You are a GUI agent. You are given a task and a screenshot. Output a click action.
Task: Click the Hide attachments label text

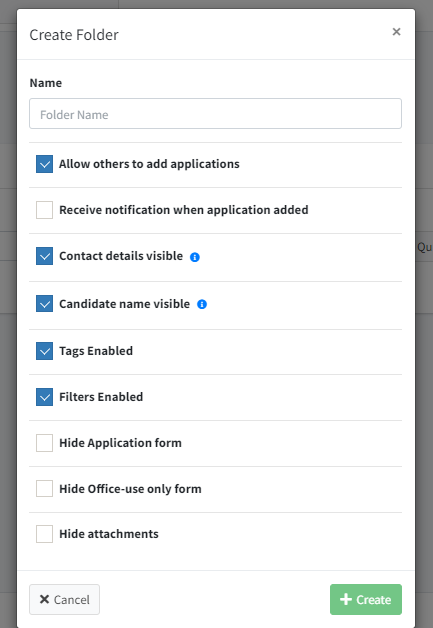click(x=109, y=534)
